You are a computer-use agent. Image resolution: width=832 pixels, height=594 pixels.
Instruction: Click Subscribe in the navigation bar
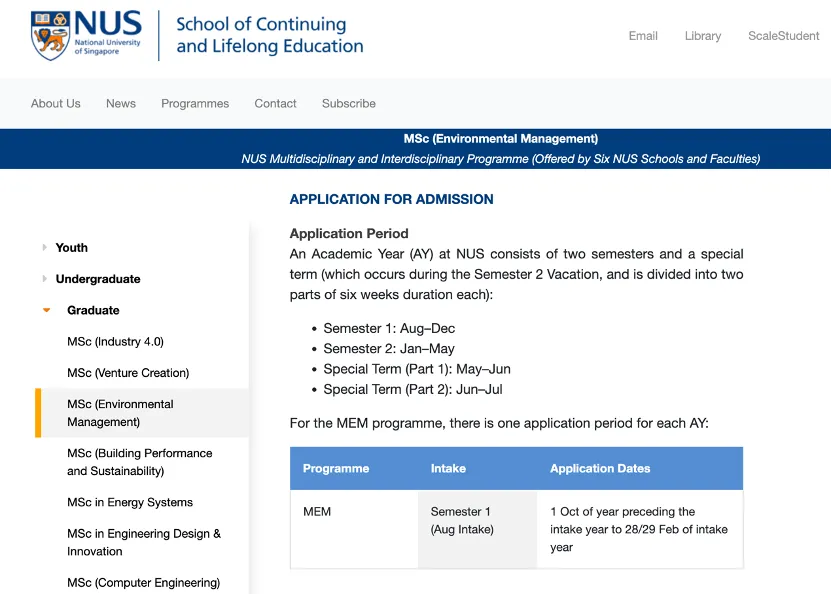pos(349,104)
